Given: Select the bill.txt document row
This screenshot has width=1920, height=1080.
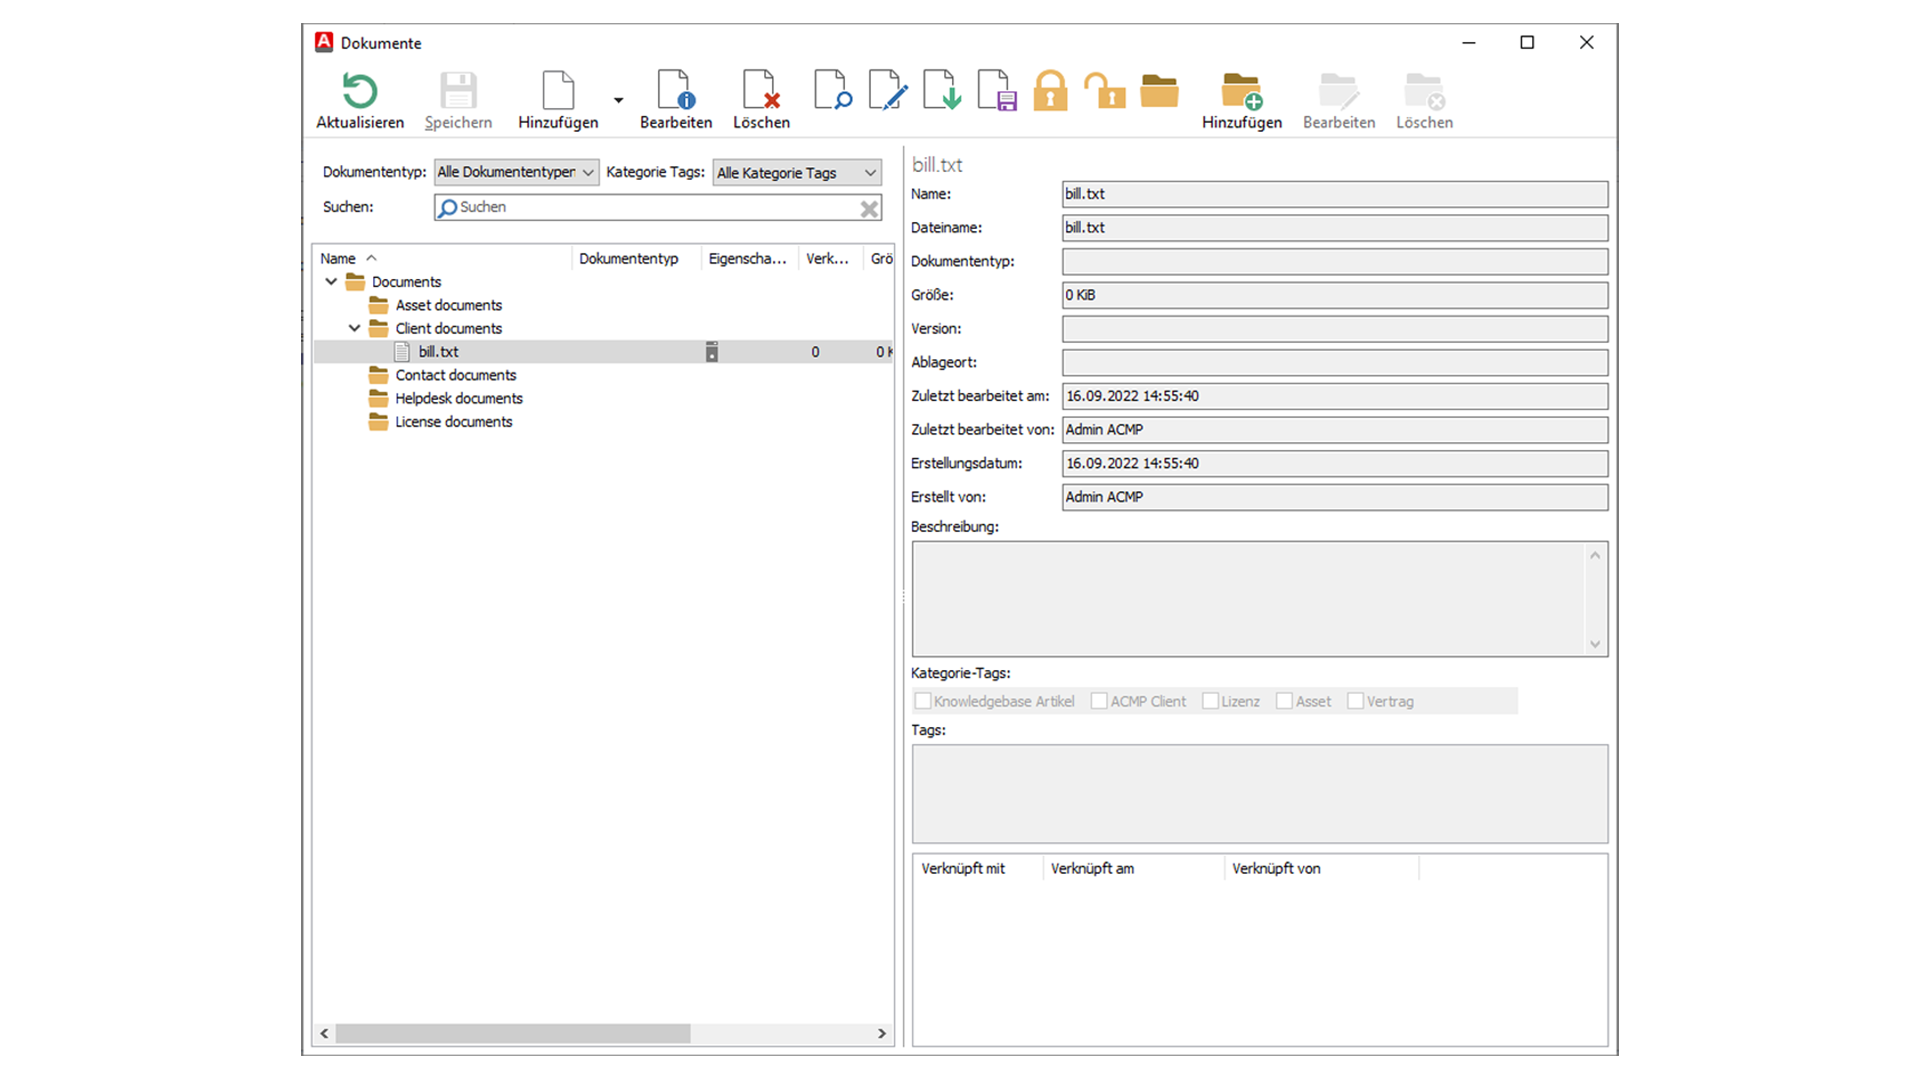Looking at the screenshot, I should coord(603,352).
